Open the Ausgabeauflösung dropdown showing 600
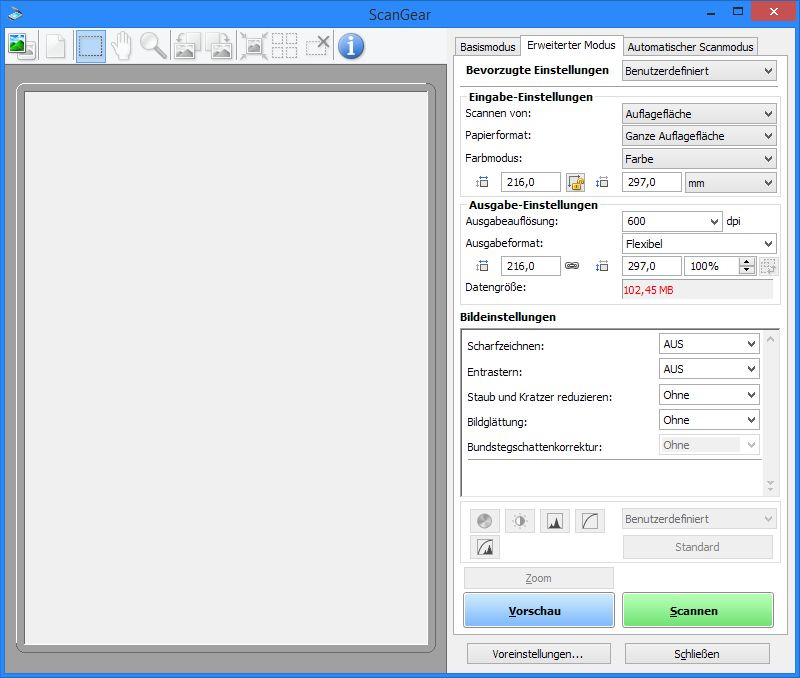Image resolution: width=800 pixels, height=678 pixels. pyautogui.click(x=713, y=221)
